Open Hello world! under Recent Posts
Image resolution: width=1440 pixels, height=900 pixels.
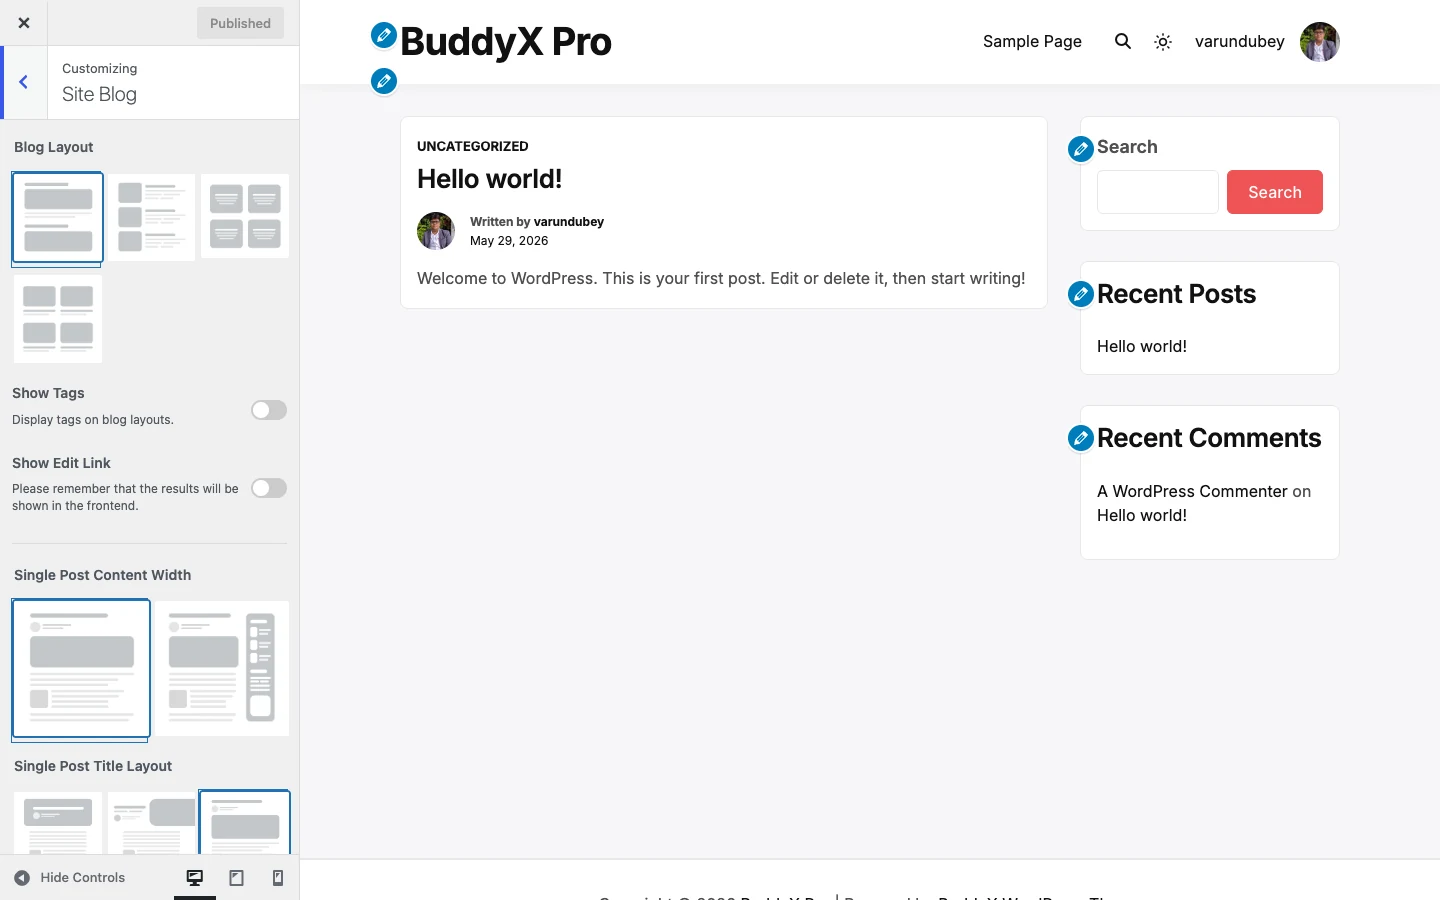[x=1142, y=347]
